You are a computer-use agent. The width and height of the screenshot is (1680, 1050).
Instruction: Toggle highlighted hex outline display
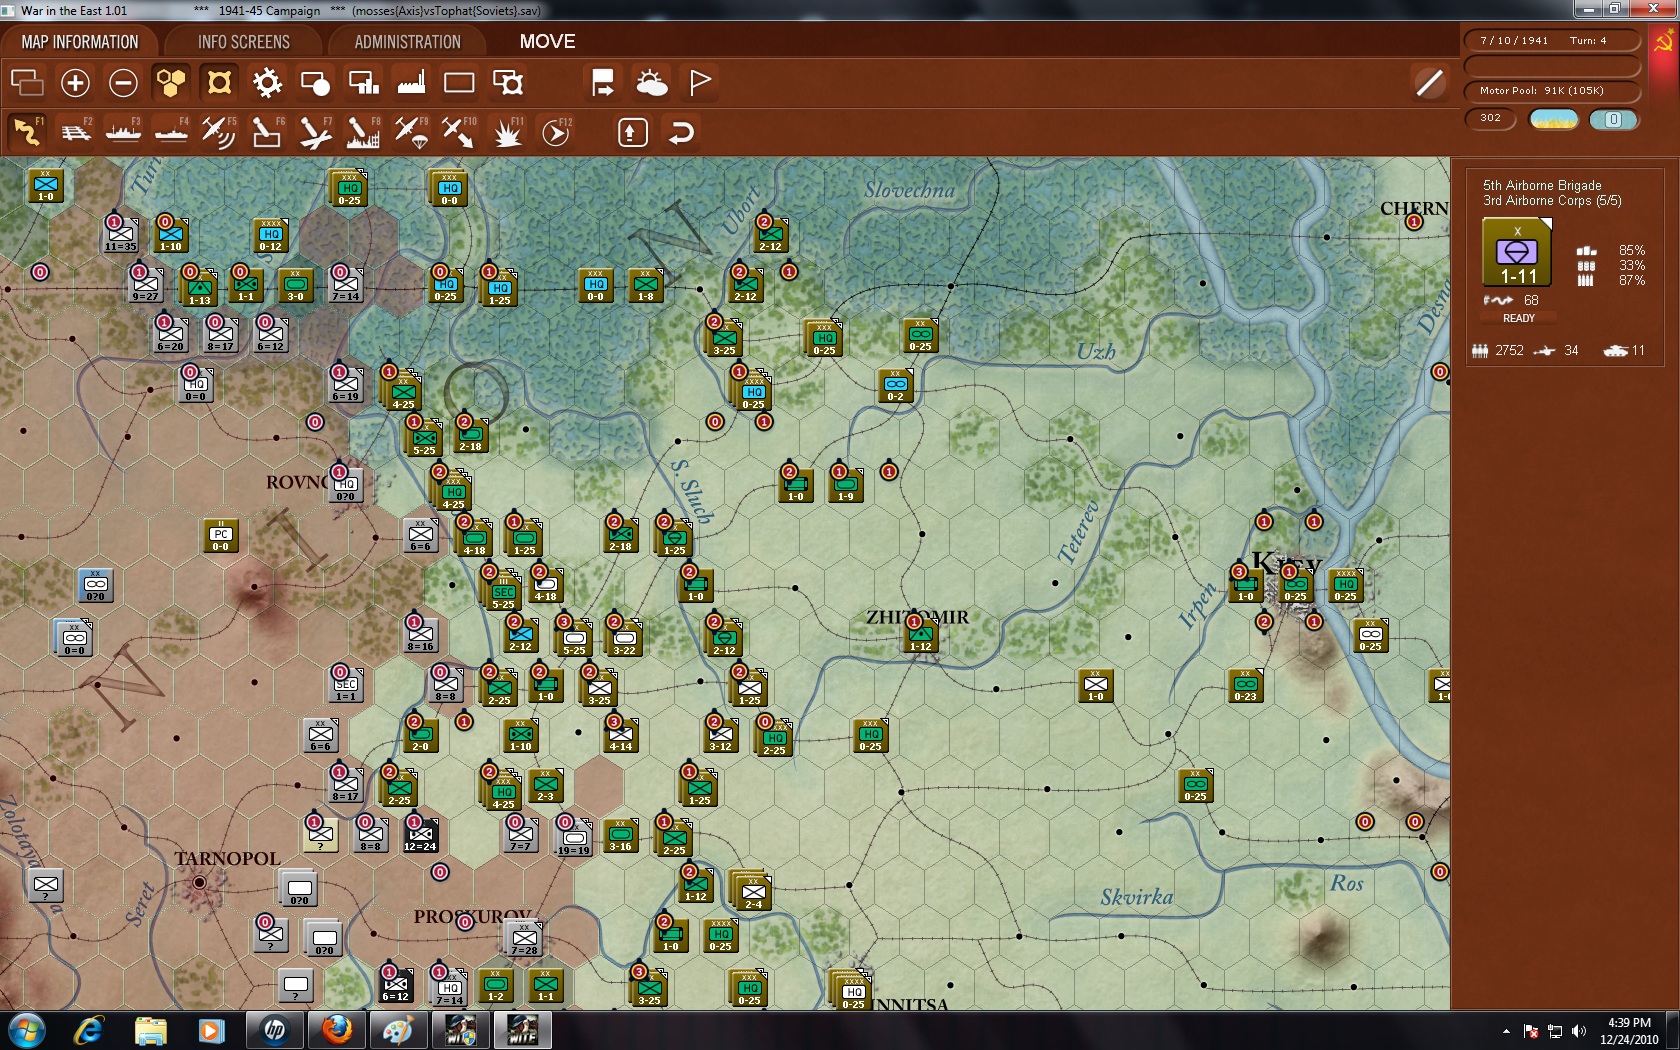coord(219,82)
